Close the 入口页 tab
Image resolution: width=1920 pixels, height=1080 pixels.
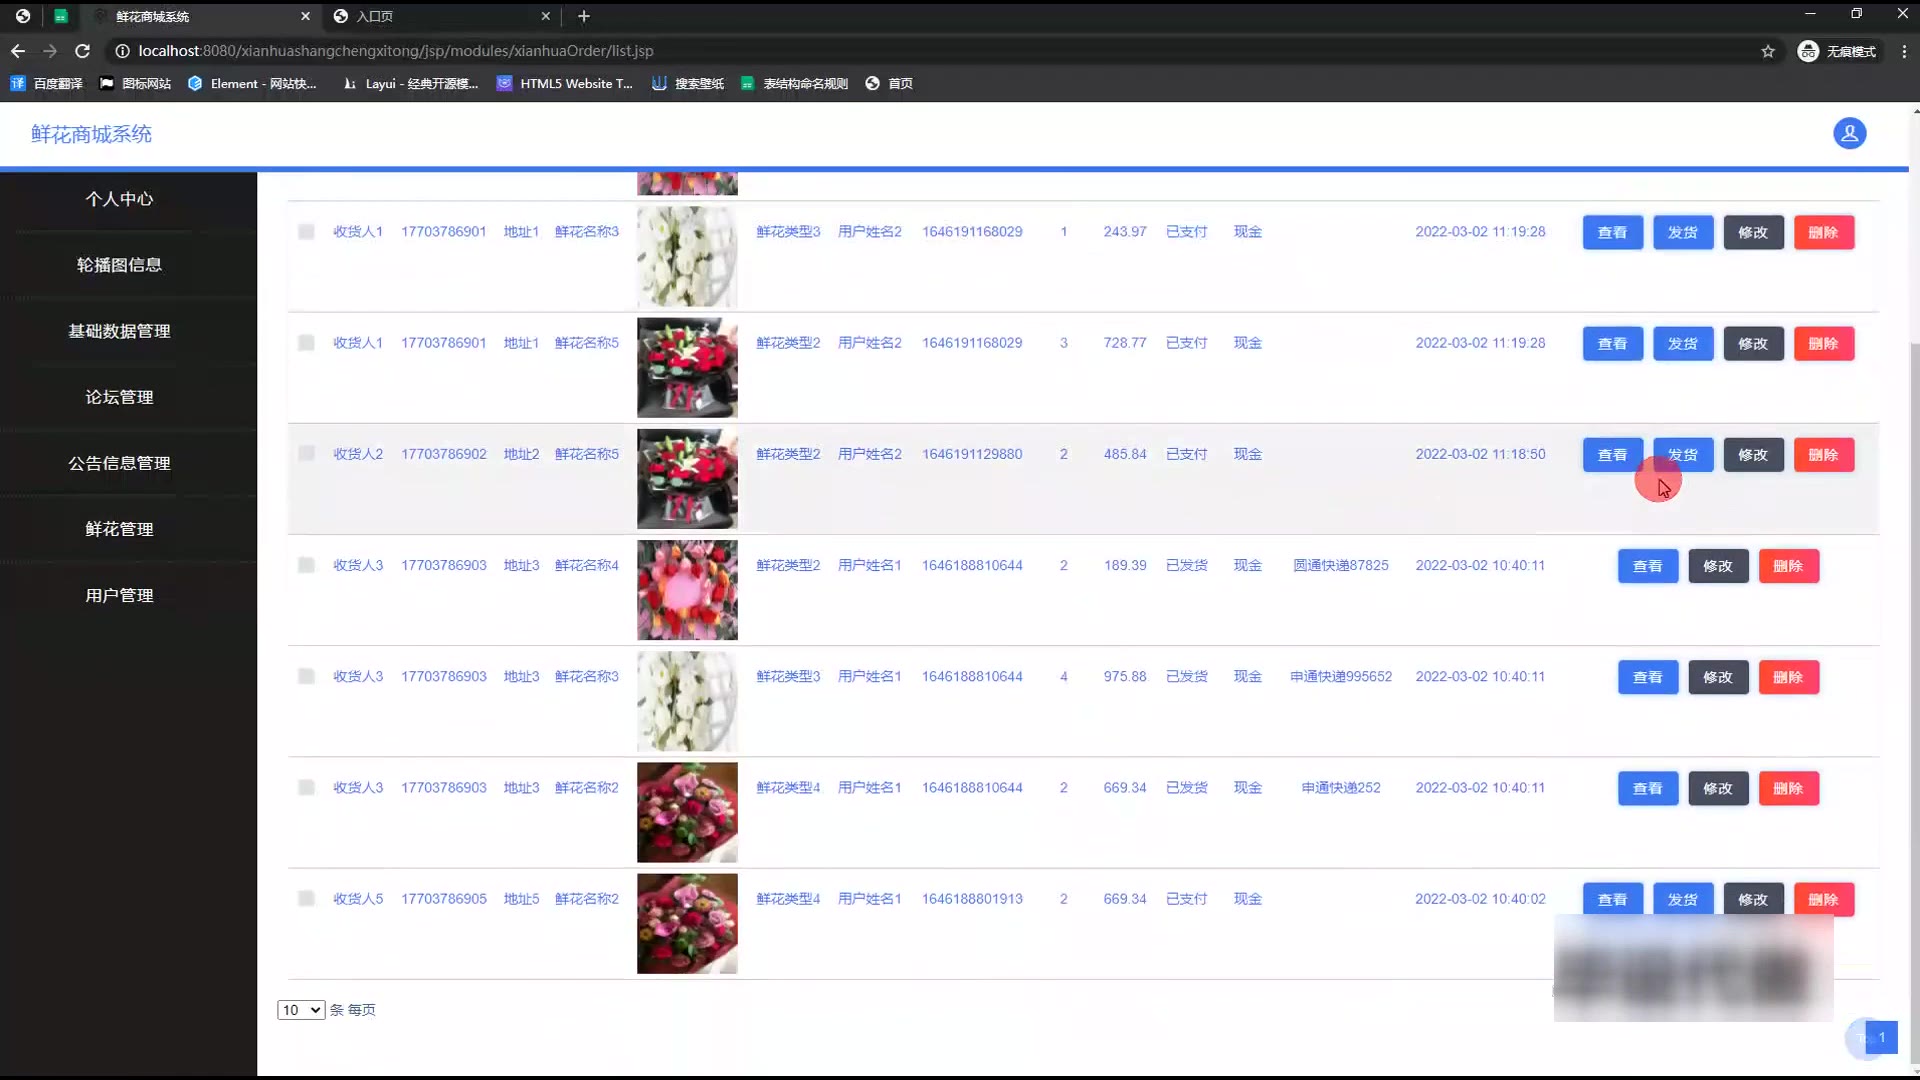click(545, 16)
